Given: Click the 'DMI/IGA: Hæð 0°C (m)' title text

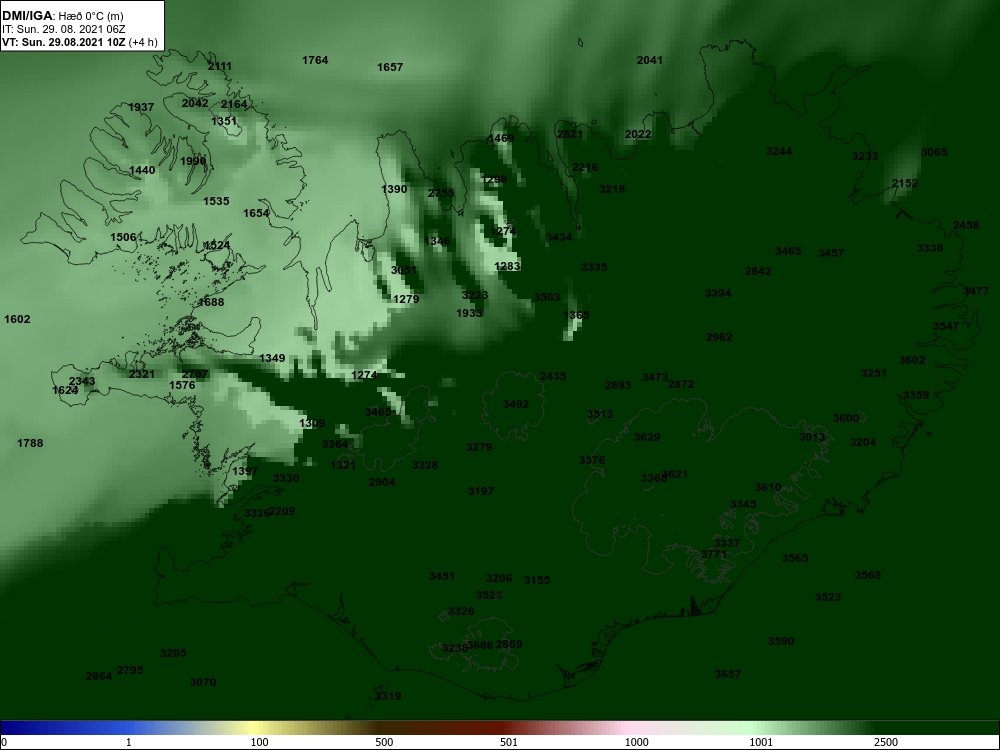Looking at the screenshot, I should coord(63,16).
